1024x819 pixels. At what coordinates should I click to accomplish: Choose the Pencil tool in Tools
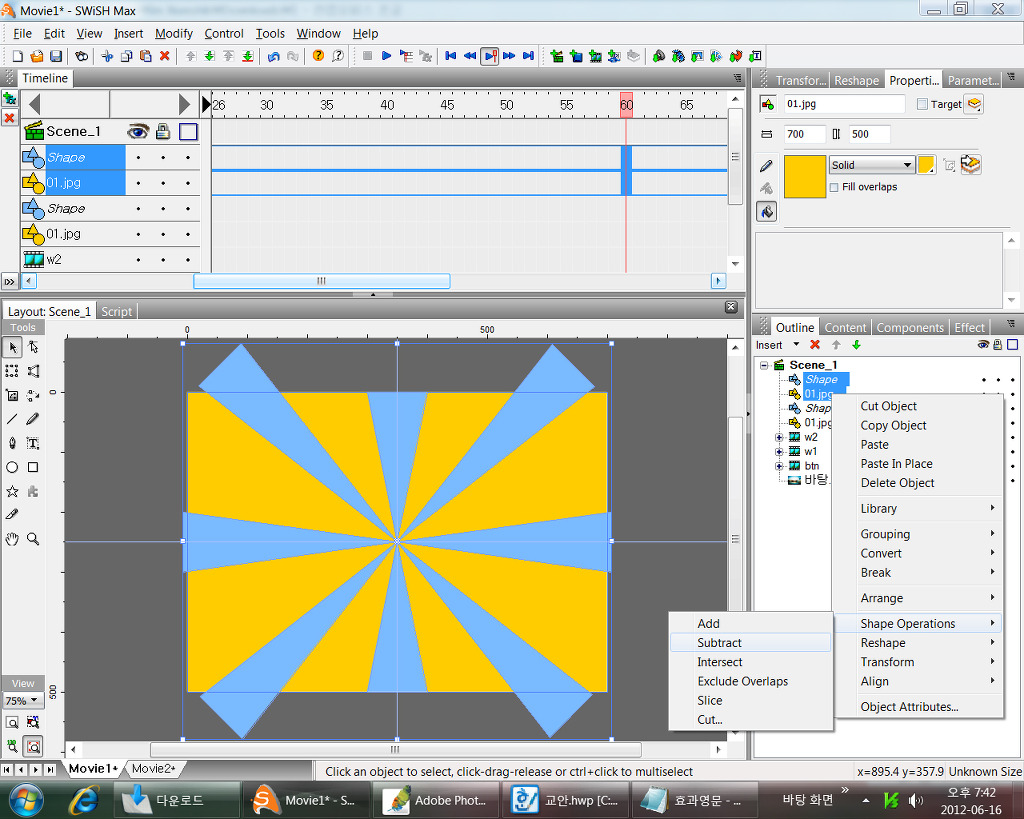point(33,419)
